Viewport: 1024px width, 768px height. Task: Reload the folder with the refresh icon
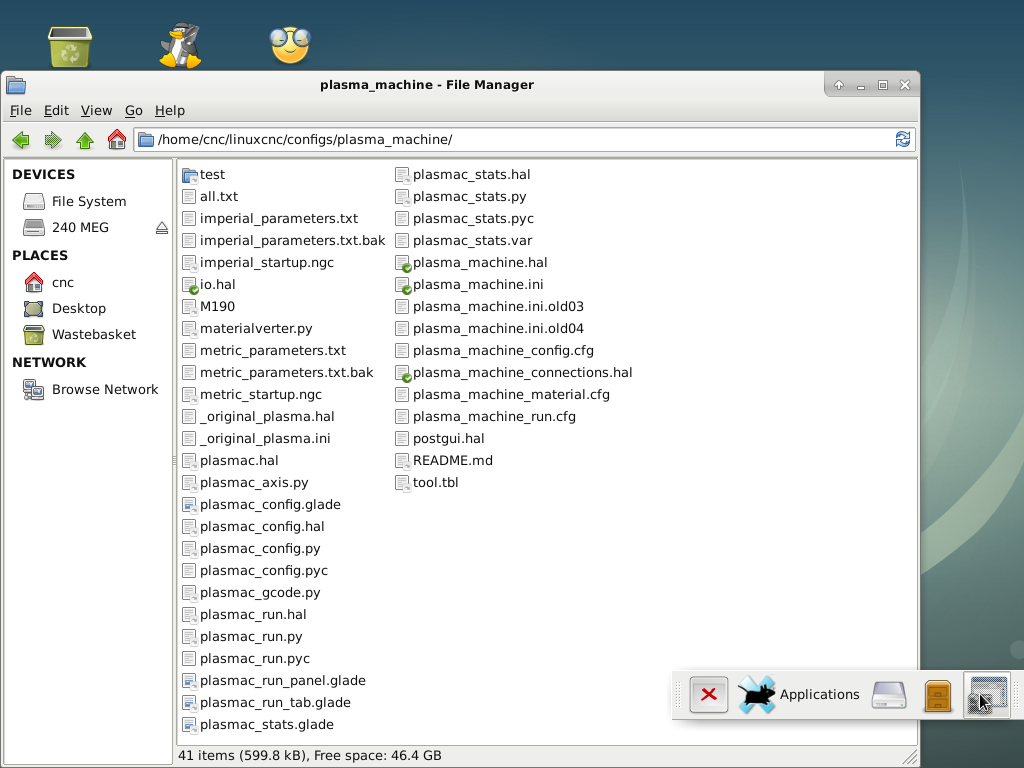pos(903,139)
